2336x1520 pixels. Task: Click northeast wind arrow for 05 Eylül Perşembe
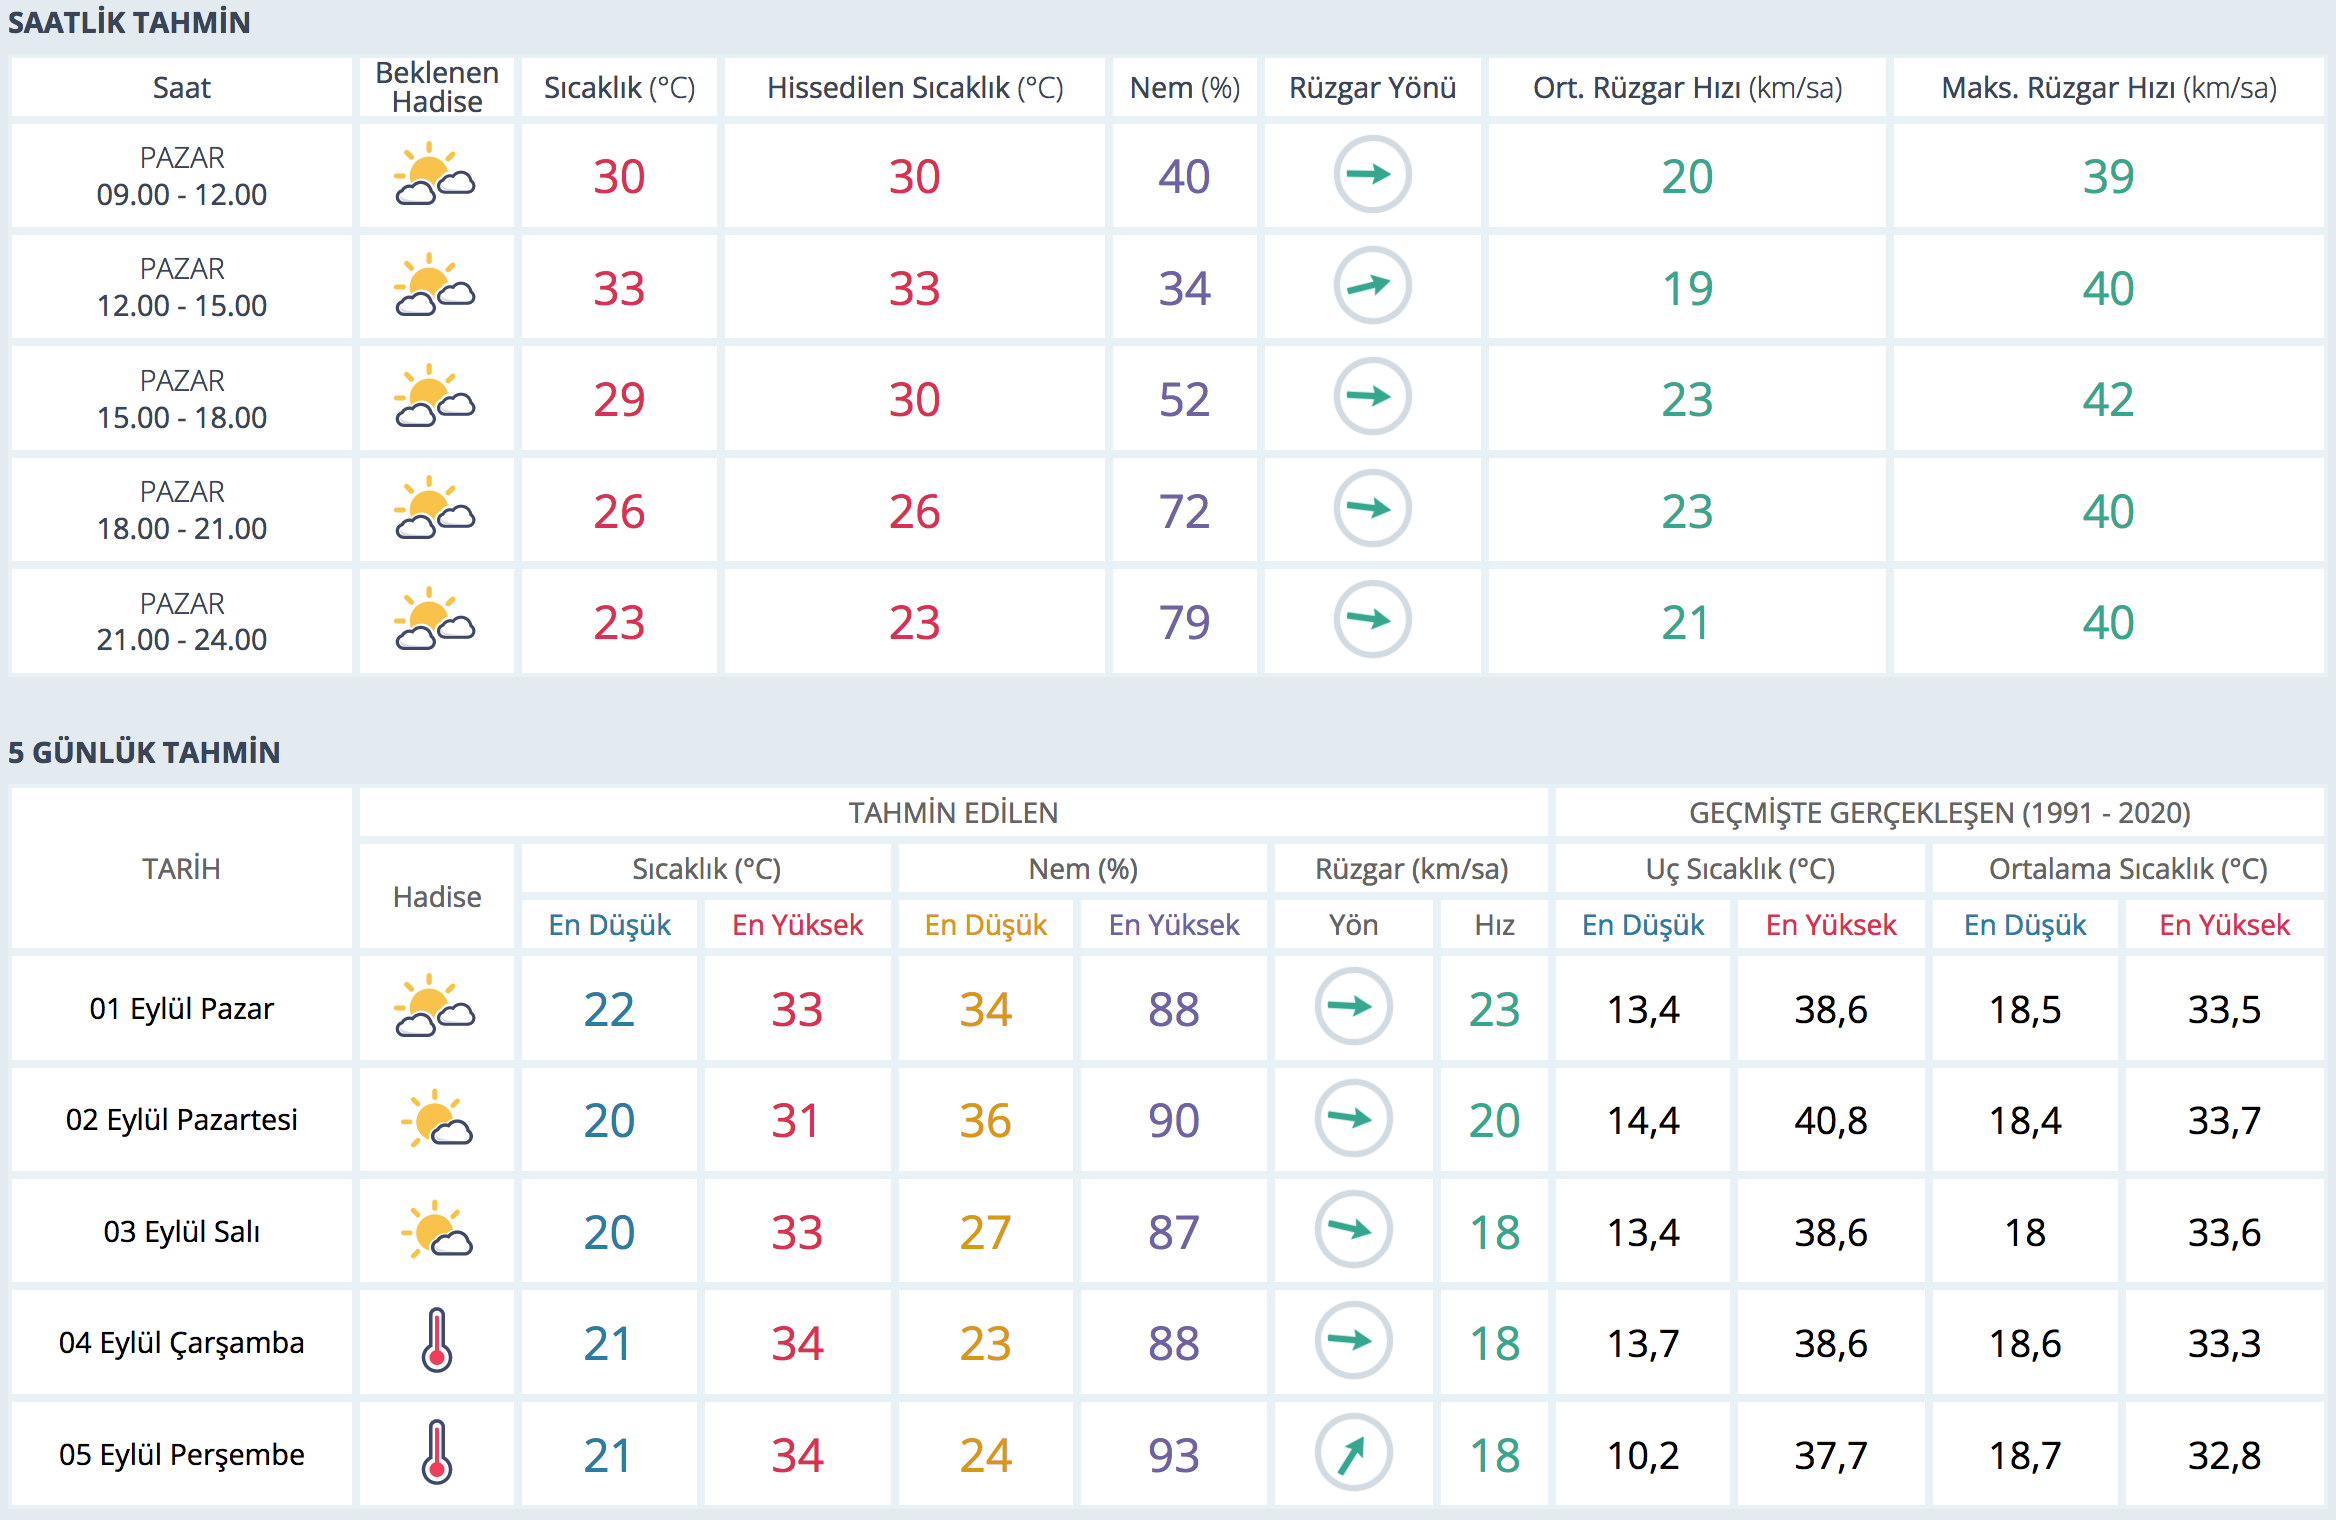[x=1352, y=1453]
